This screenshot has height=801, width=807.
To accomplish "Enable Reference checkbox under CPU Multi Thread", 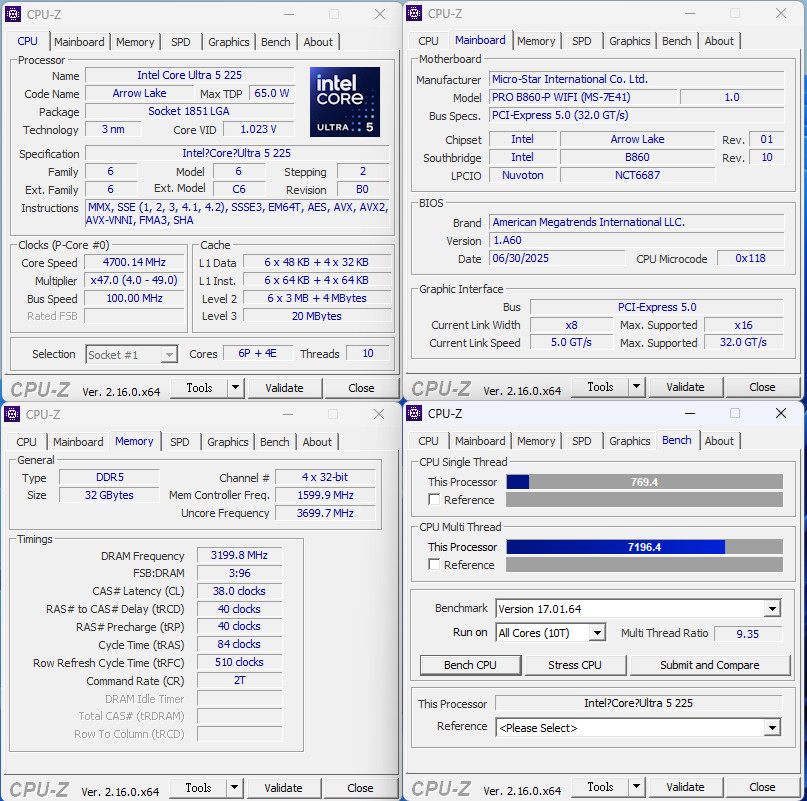I will tap(434, 565).
